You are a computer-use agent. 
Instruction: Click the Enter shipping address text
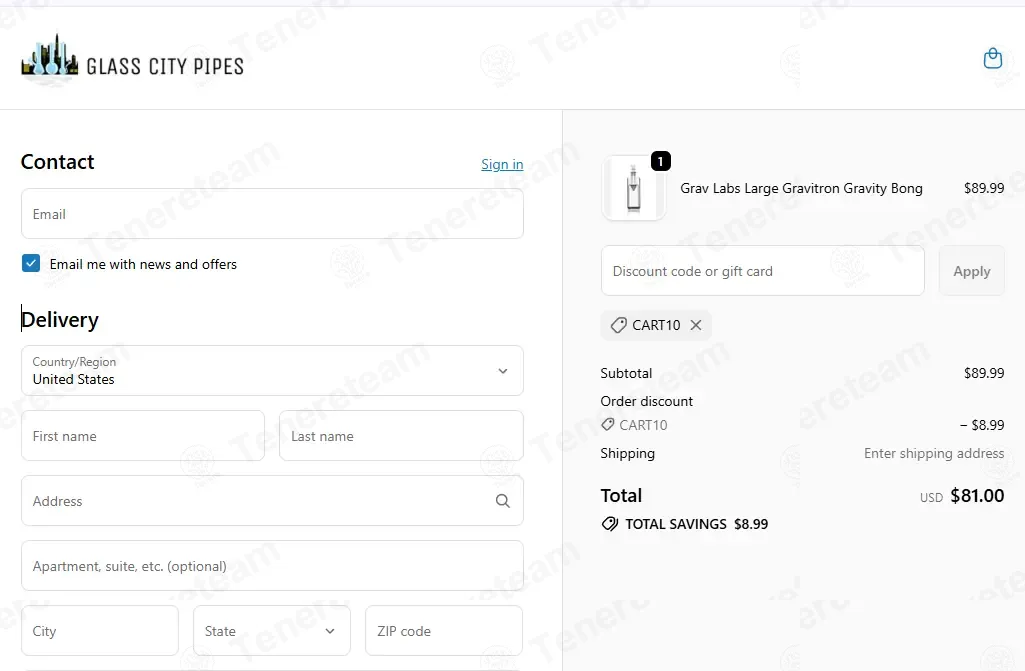pyautogui.click(x=934, y=453)
